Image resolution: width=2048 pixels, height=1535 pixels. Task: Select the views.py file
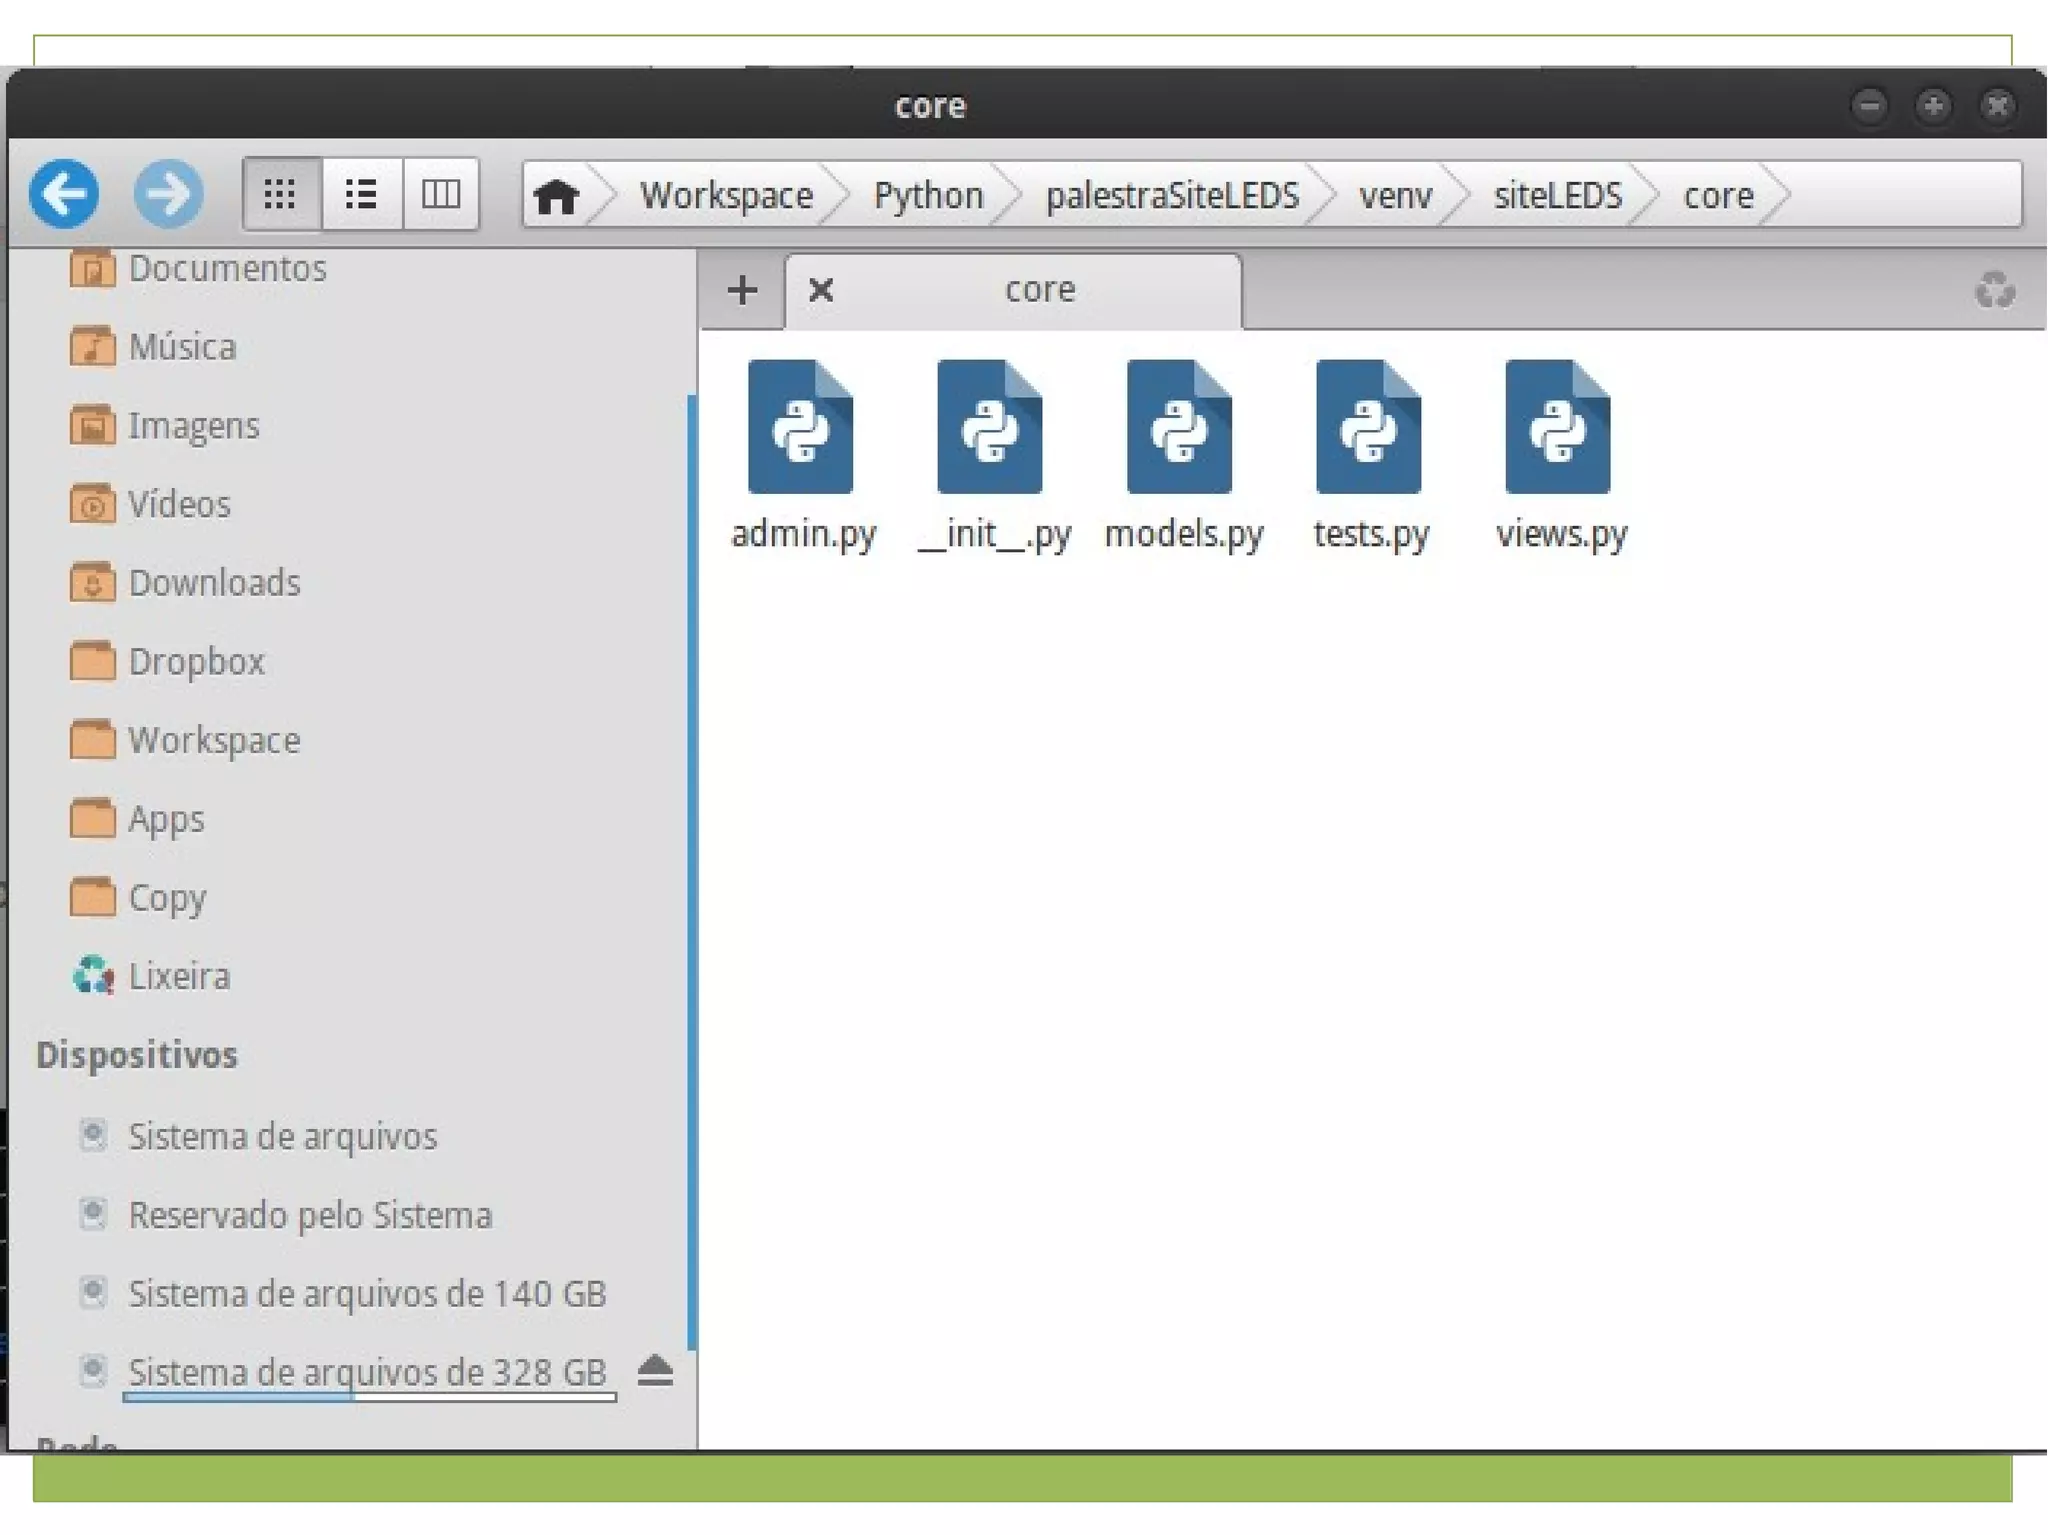pyautogui.click(x=1558, y=428)
